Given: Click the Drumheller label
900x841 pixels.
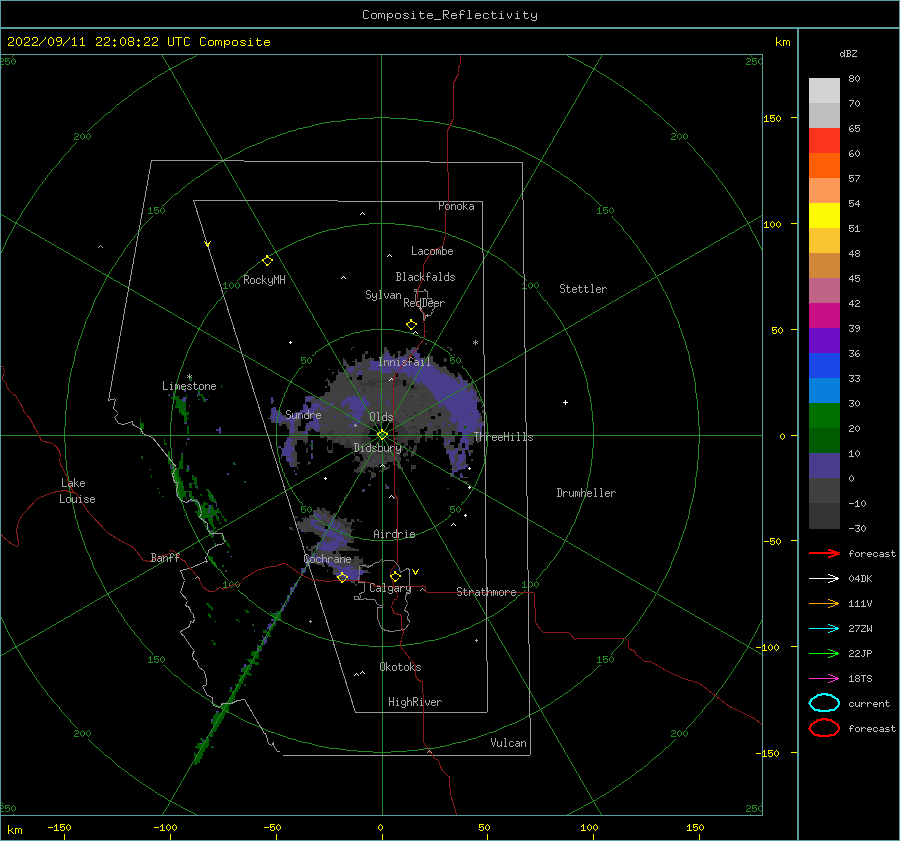Looking at the screenshot, I should 586,493.
